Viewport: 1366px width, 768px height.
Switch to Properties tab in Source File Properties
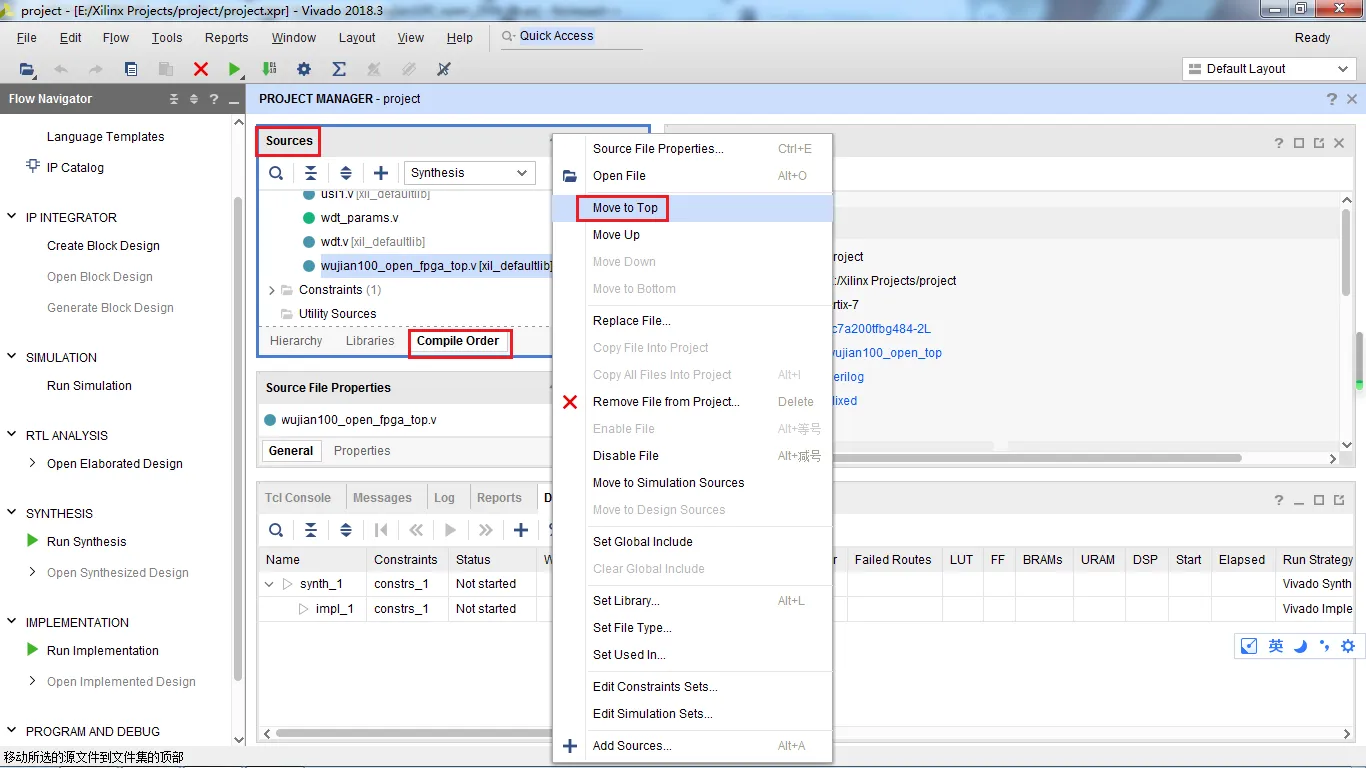point(362,451)
